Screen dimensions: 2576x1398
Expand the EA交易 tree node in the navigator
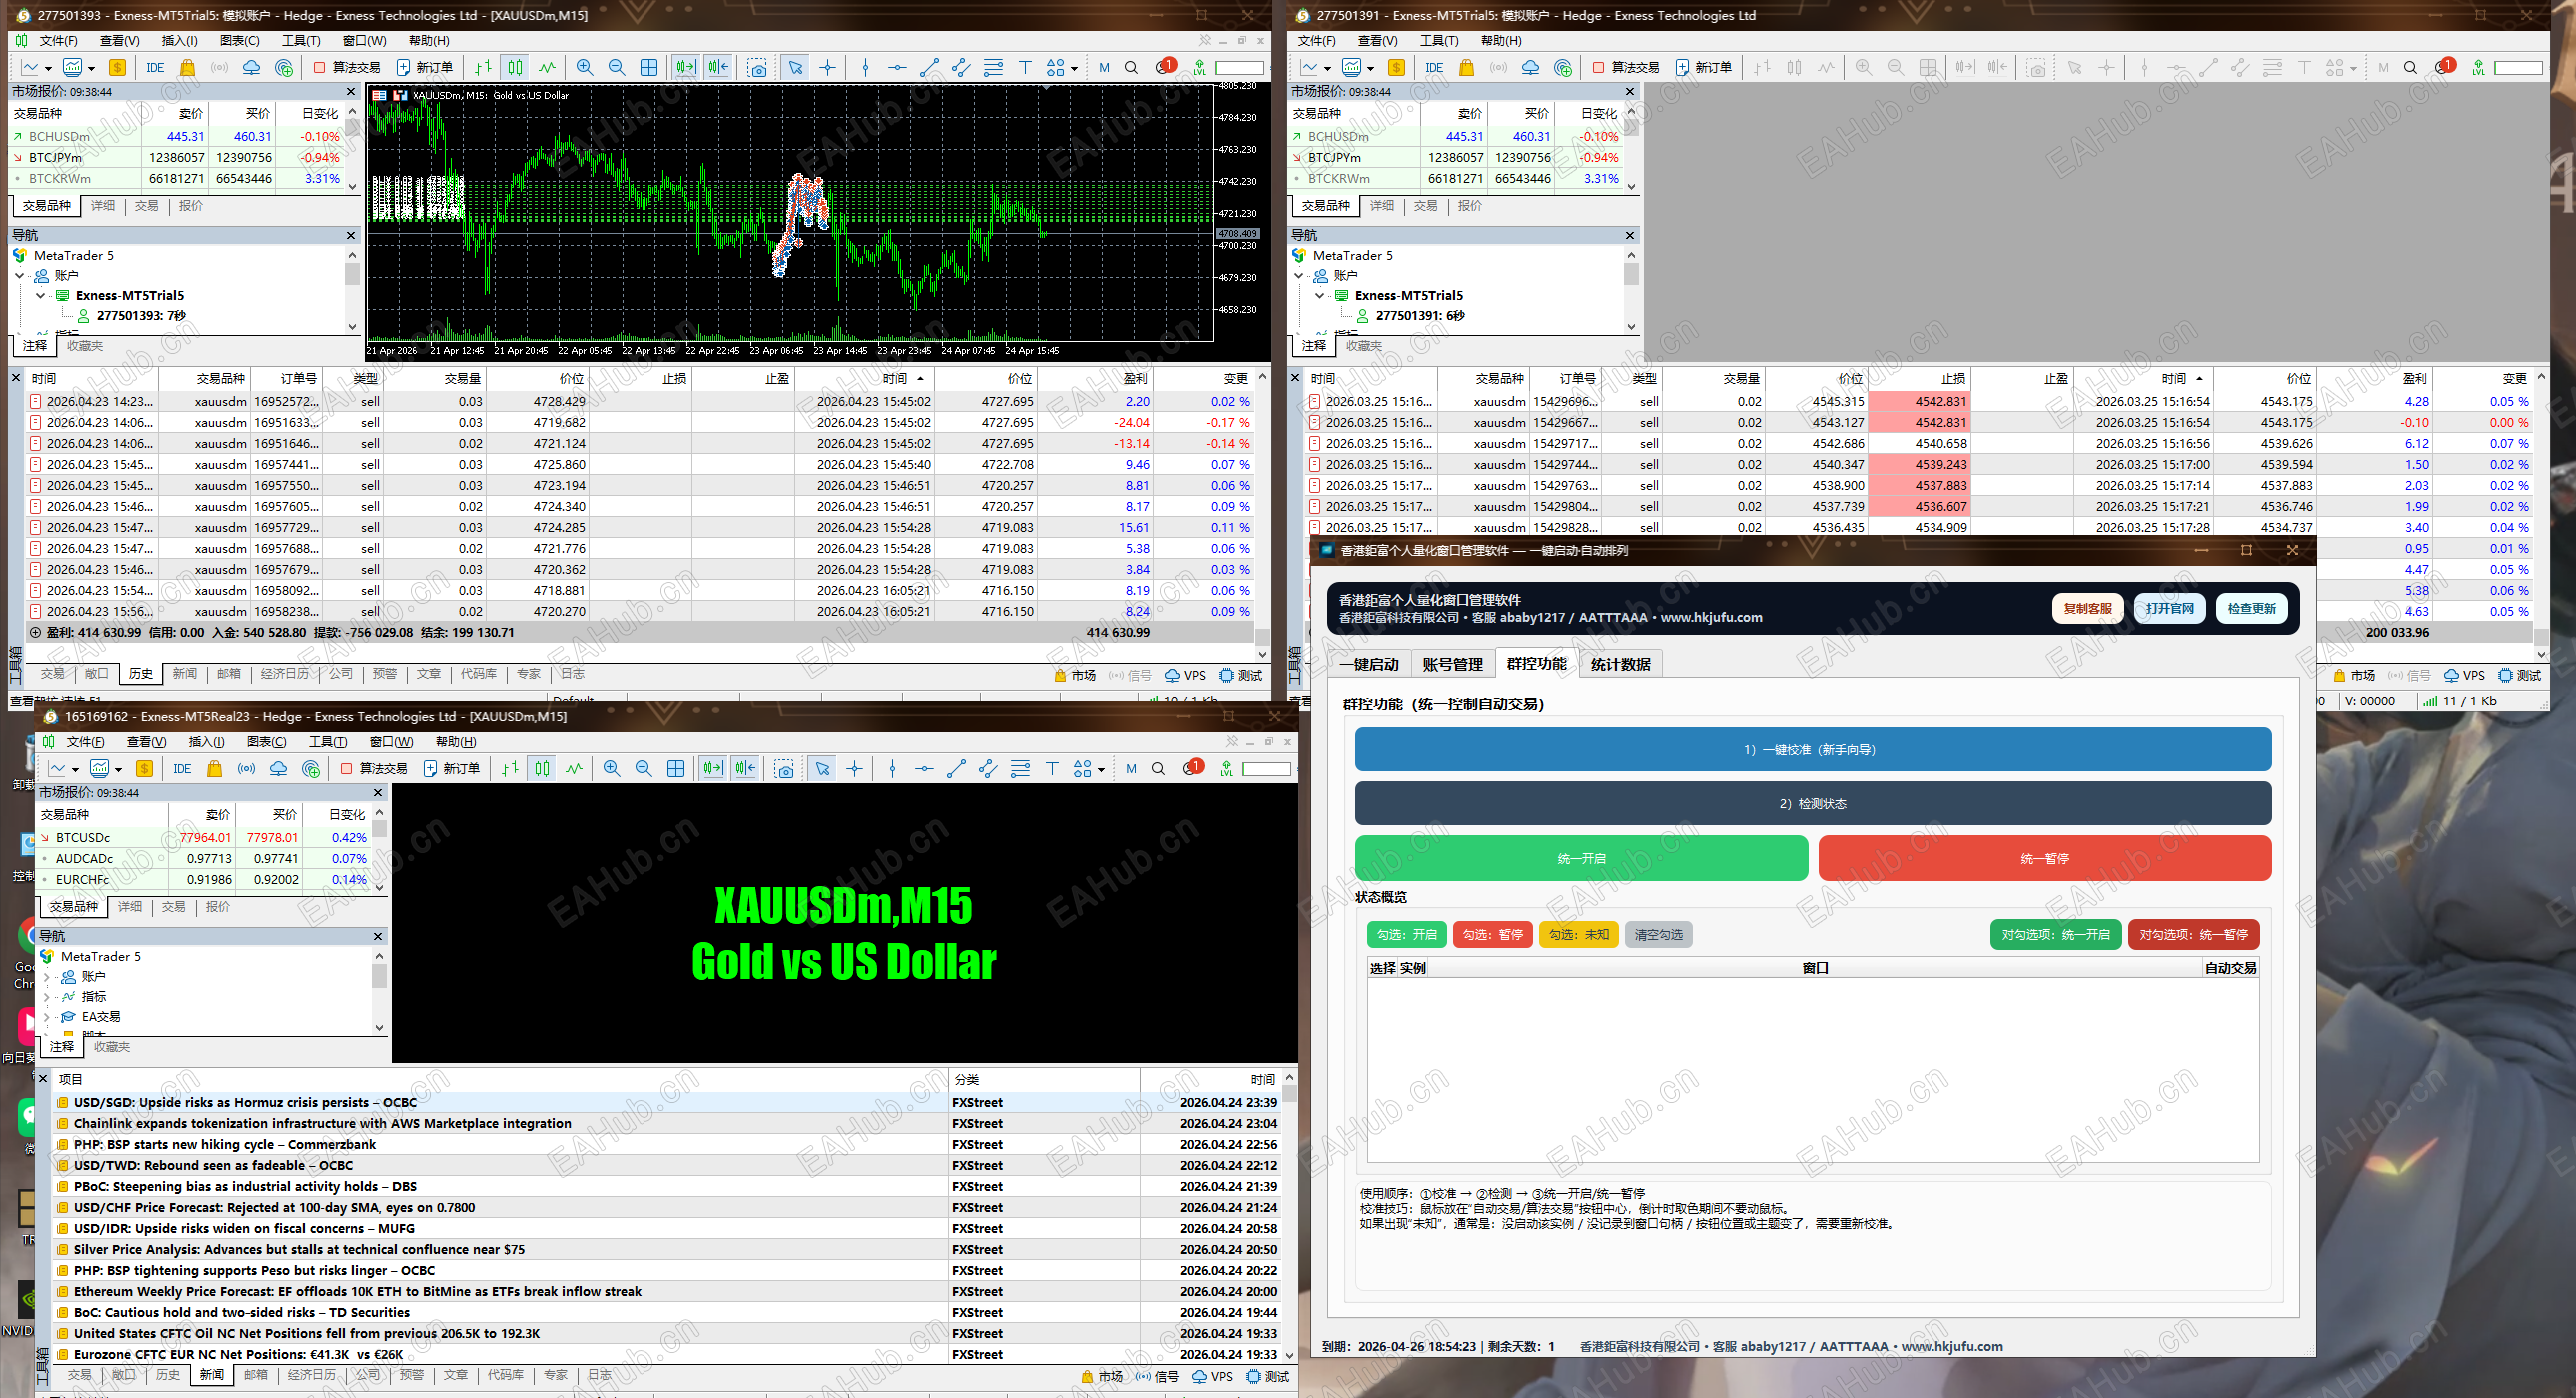[x=46, y=1017]
